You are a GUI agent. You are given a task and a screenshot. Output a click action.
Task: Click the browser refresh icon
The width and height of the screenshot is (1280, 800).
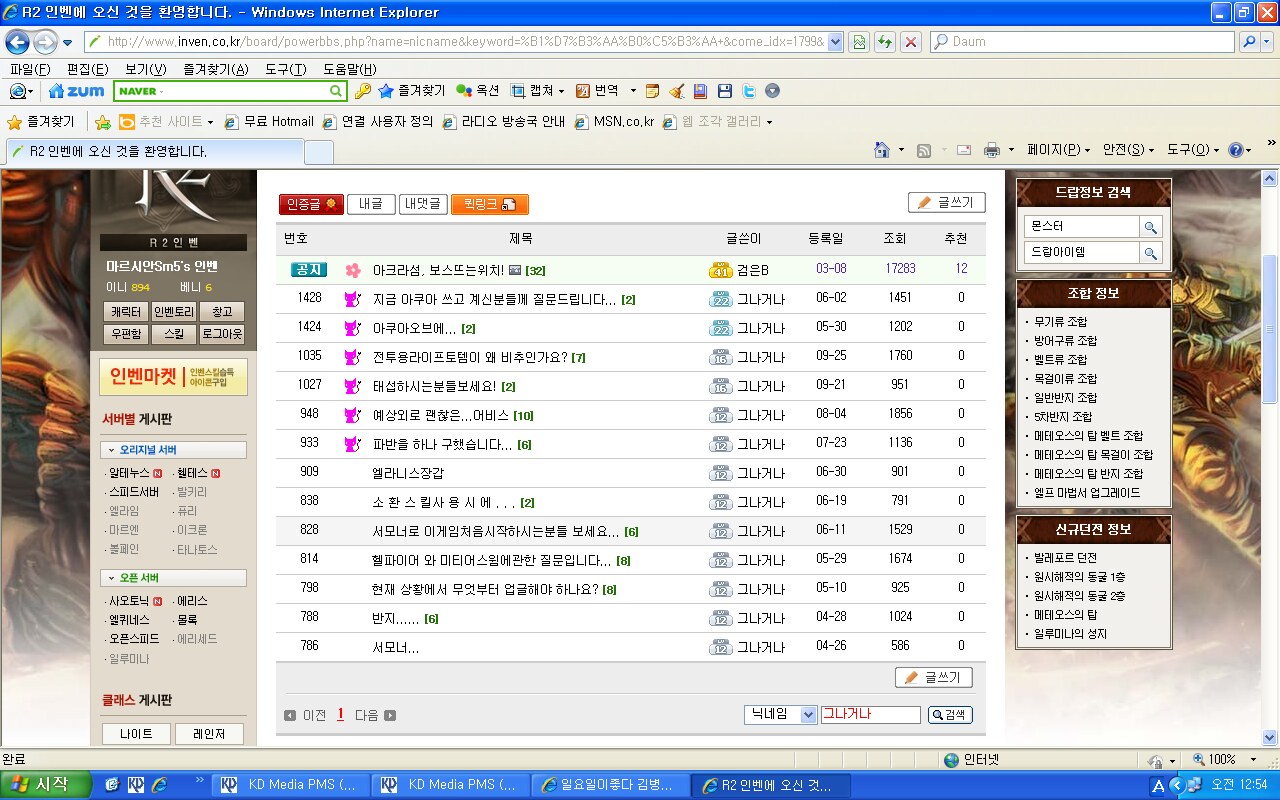click(x=884, y=42)
